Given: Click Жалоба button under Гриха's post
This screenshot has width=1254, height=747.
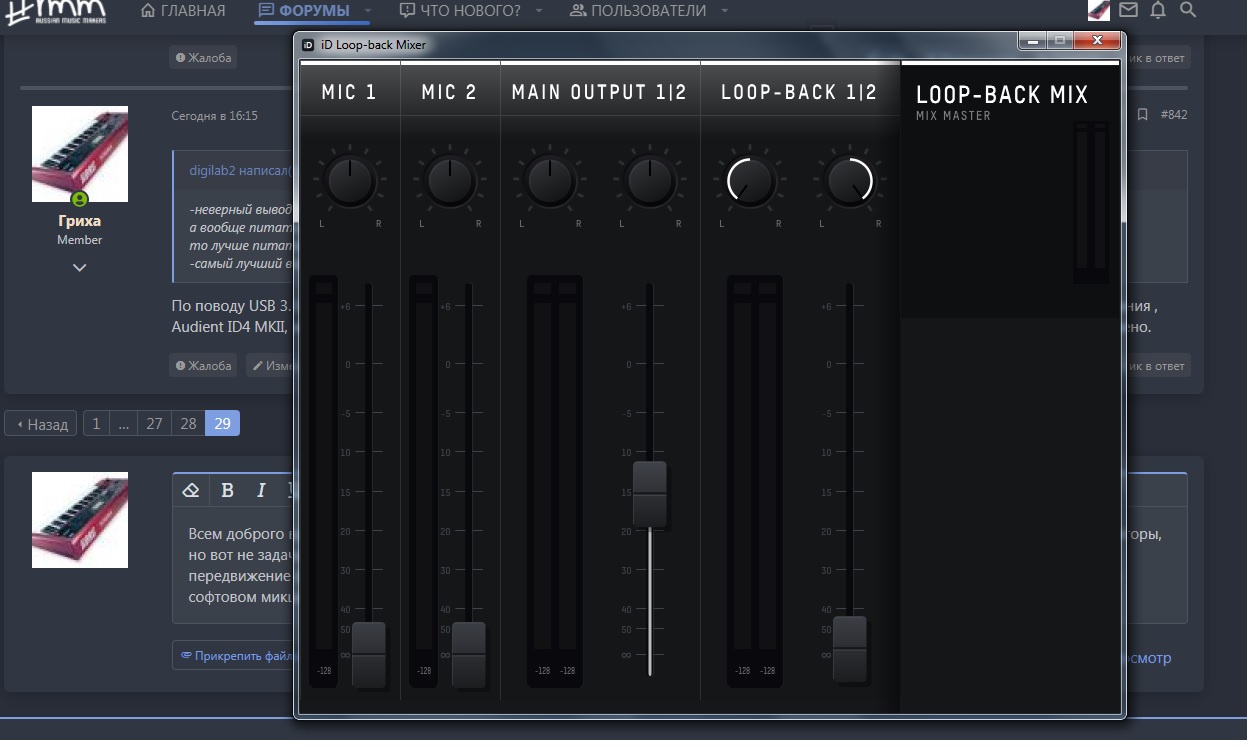Looking at the screenshot, I should pyautogui.click(x=203, y=366).
